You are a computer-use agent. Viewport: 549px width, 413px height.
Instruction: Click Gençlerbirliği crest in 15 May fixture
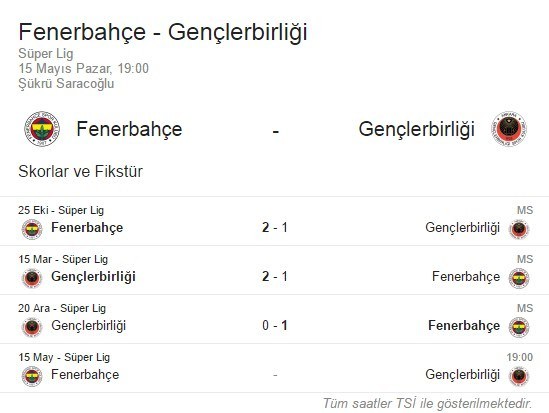[519, 376]
